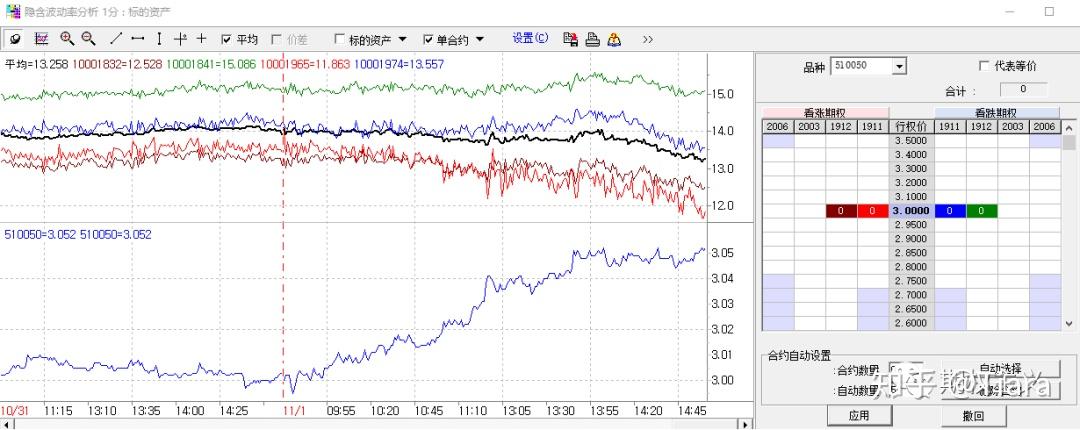
Task: Expand the 单合约 dropdown arrow
Action: pyautogui.click(x=480, y=39)
